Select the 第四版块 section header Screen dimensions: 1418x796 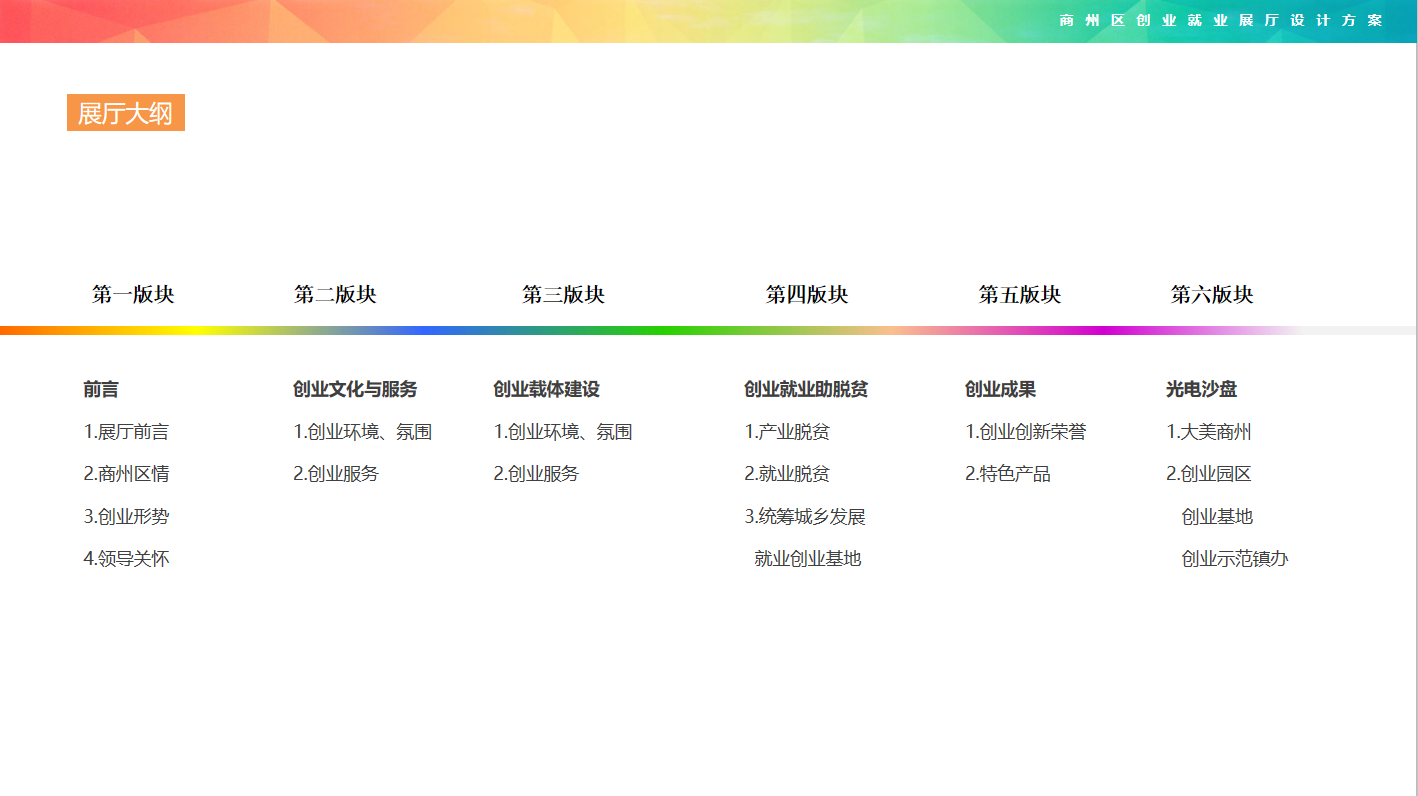pos(808,295)
